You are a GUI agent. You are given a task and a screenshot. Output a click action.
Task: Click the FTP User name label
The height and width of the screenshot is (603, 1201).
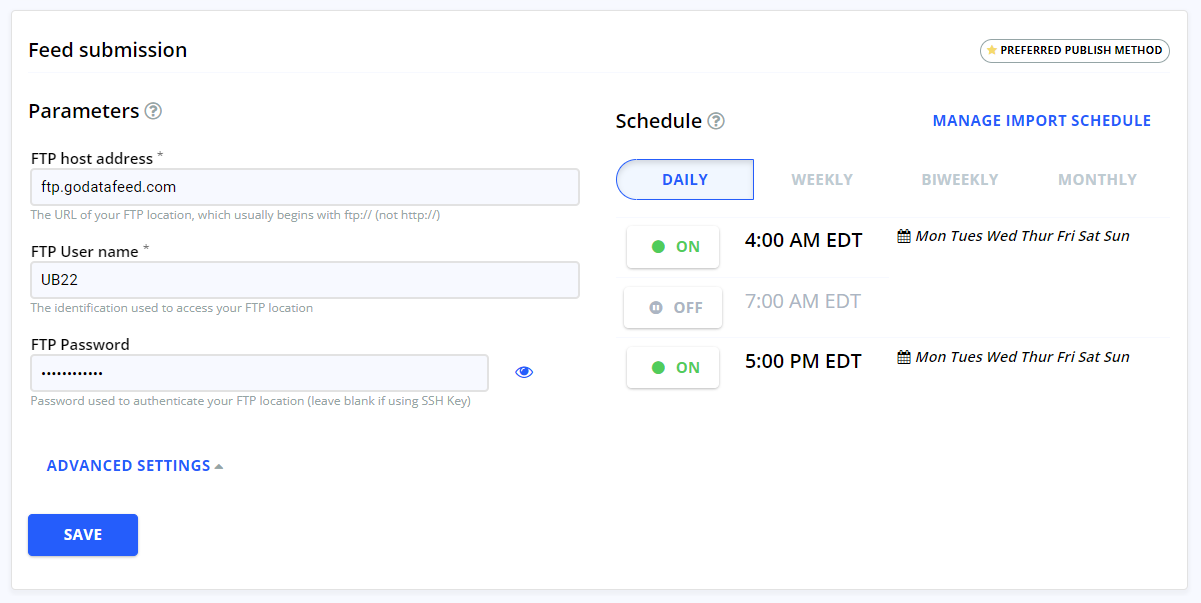(85, 251)
